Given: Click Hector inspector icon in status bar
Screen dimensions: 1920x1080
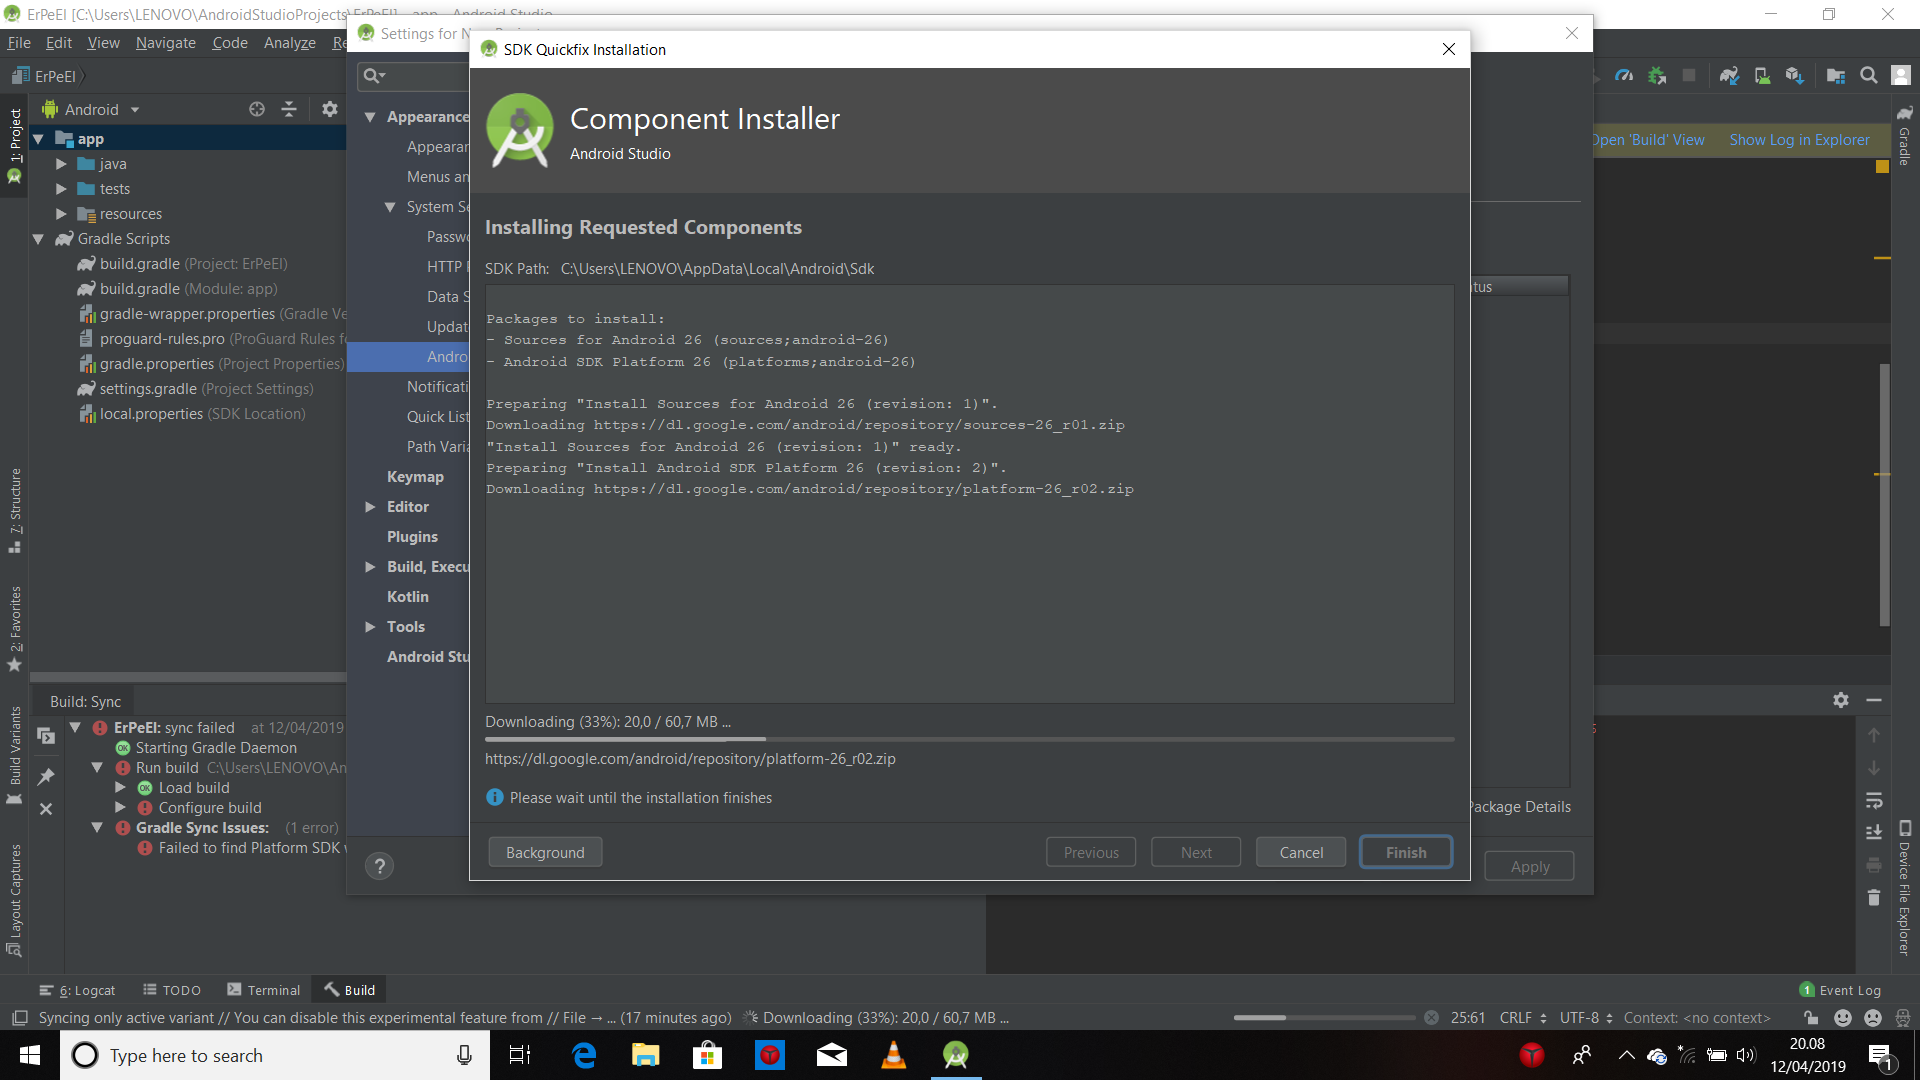Looking at the screenshot, I should [1903, 1018].
